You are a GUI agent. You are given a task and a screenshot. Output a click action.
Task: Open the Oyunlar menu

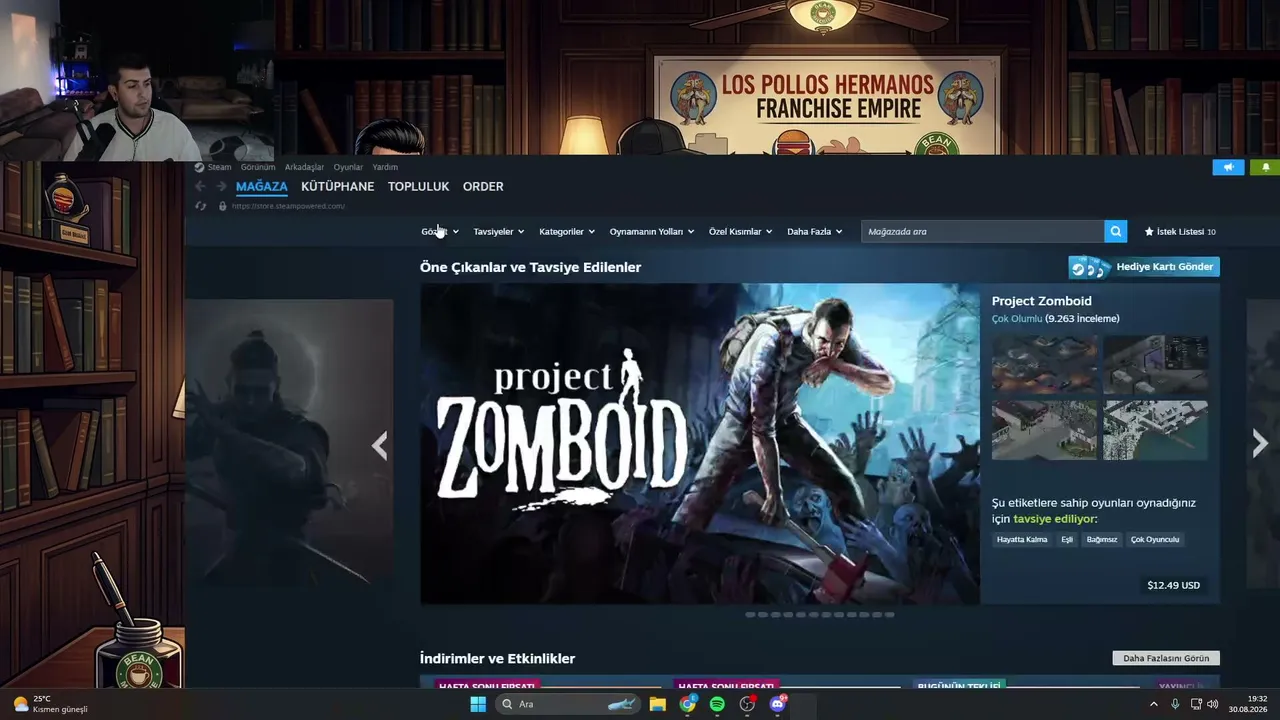[x=348, y=167]
